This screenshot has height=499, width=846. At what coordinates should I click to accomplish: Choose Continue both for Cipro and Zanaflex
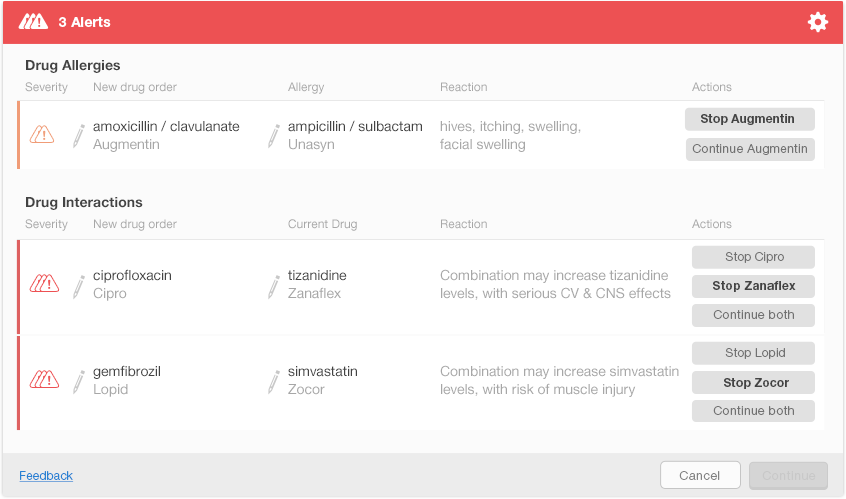(x=753, y=315)
